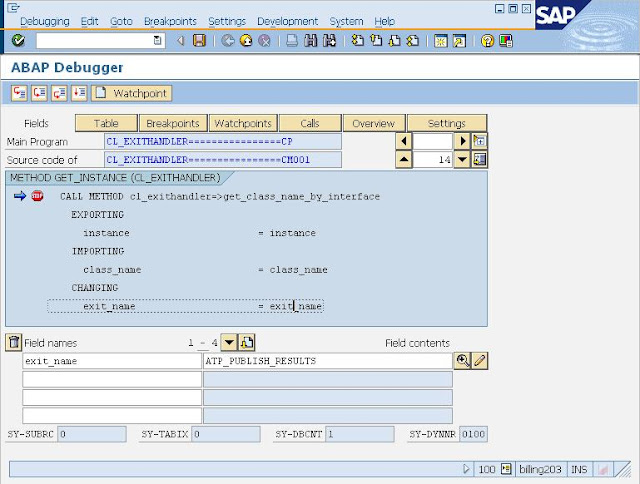Click the Find Next binoculars icon
Screen dimensions: 640x484
pos(329,40)
